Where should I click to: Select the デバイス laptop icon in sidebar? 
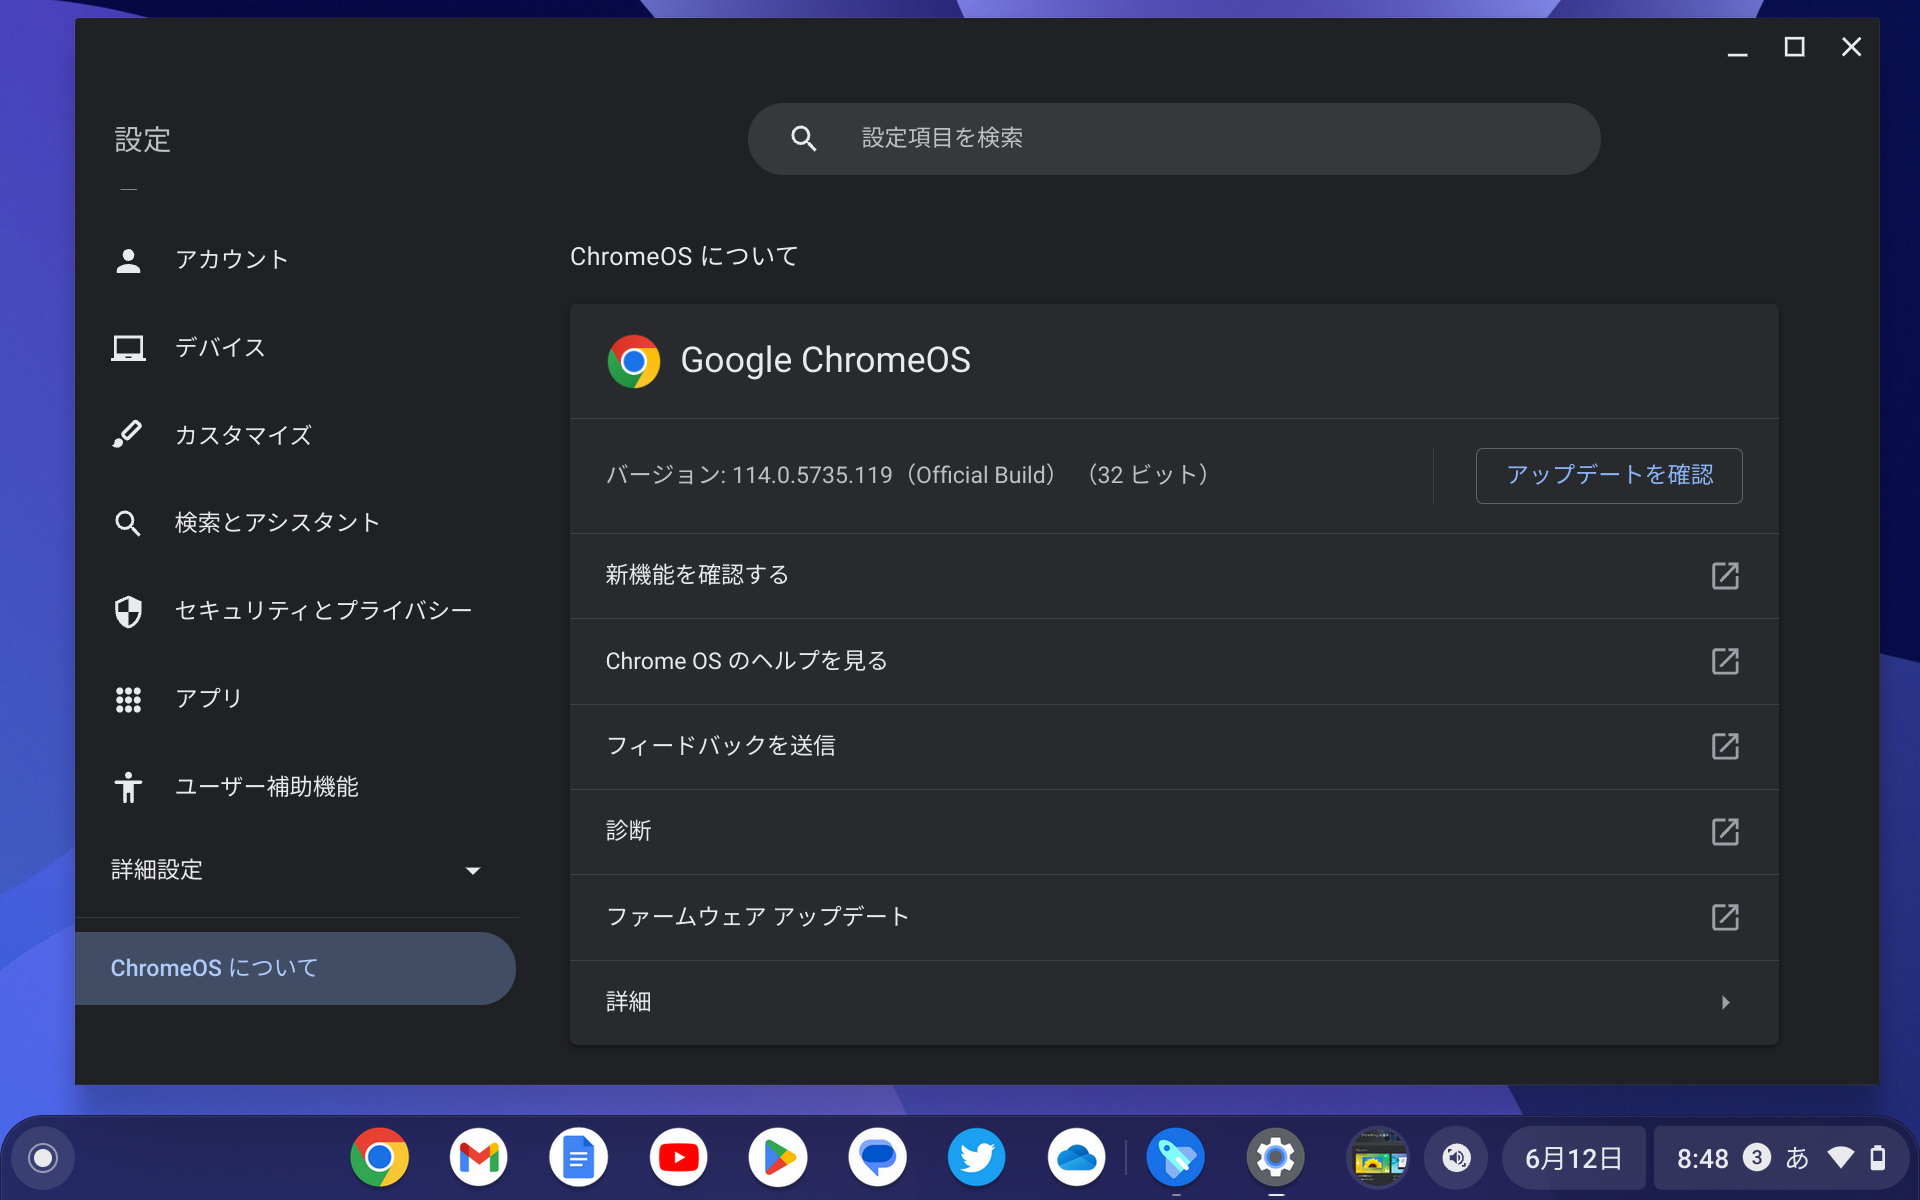pos(128,347)
